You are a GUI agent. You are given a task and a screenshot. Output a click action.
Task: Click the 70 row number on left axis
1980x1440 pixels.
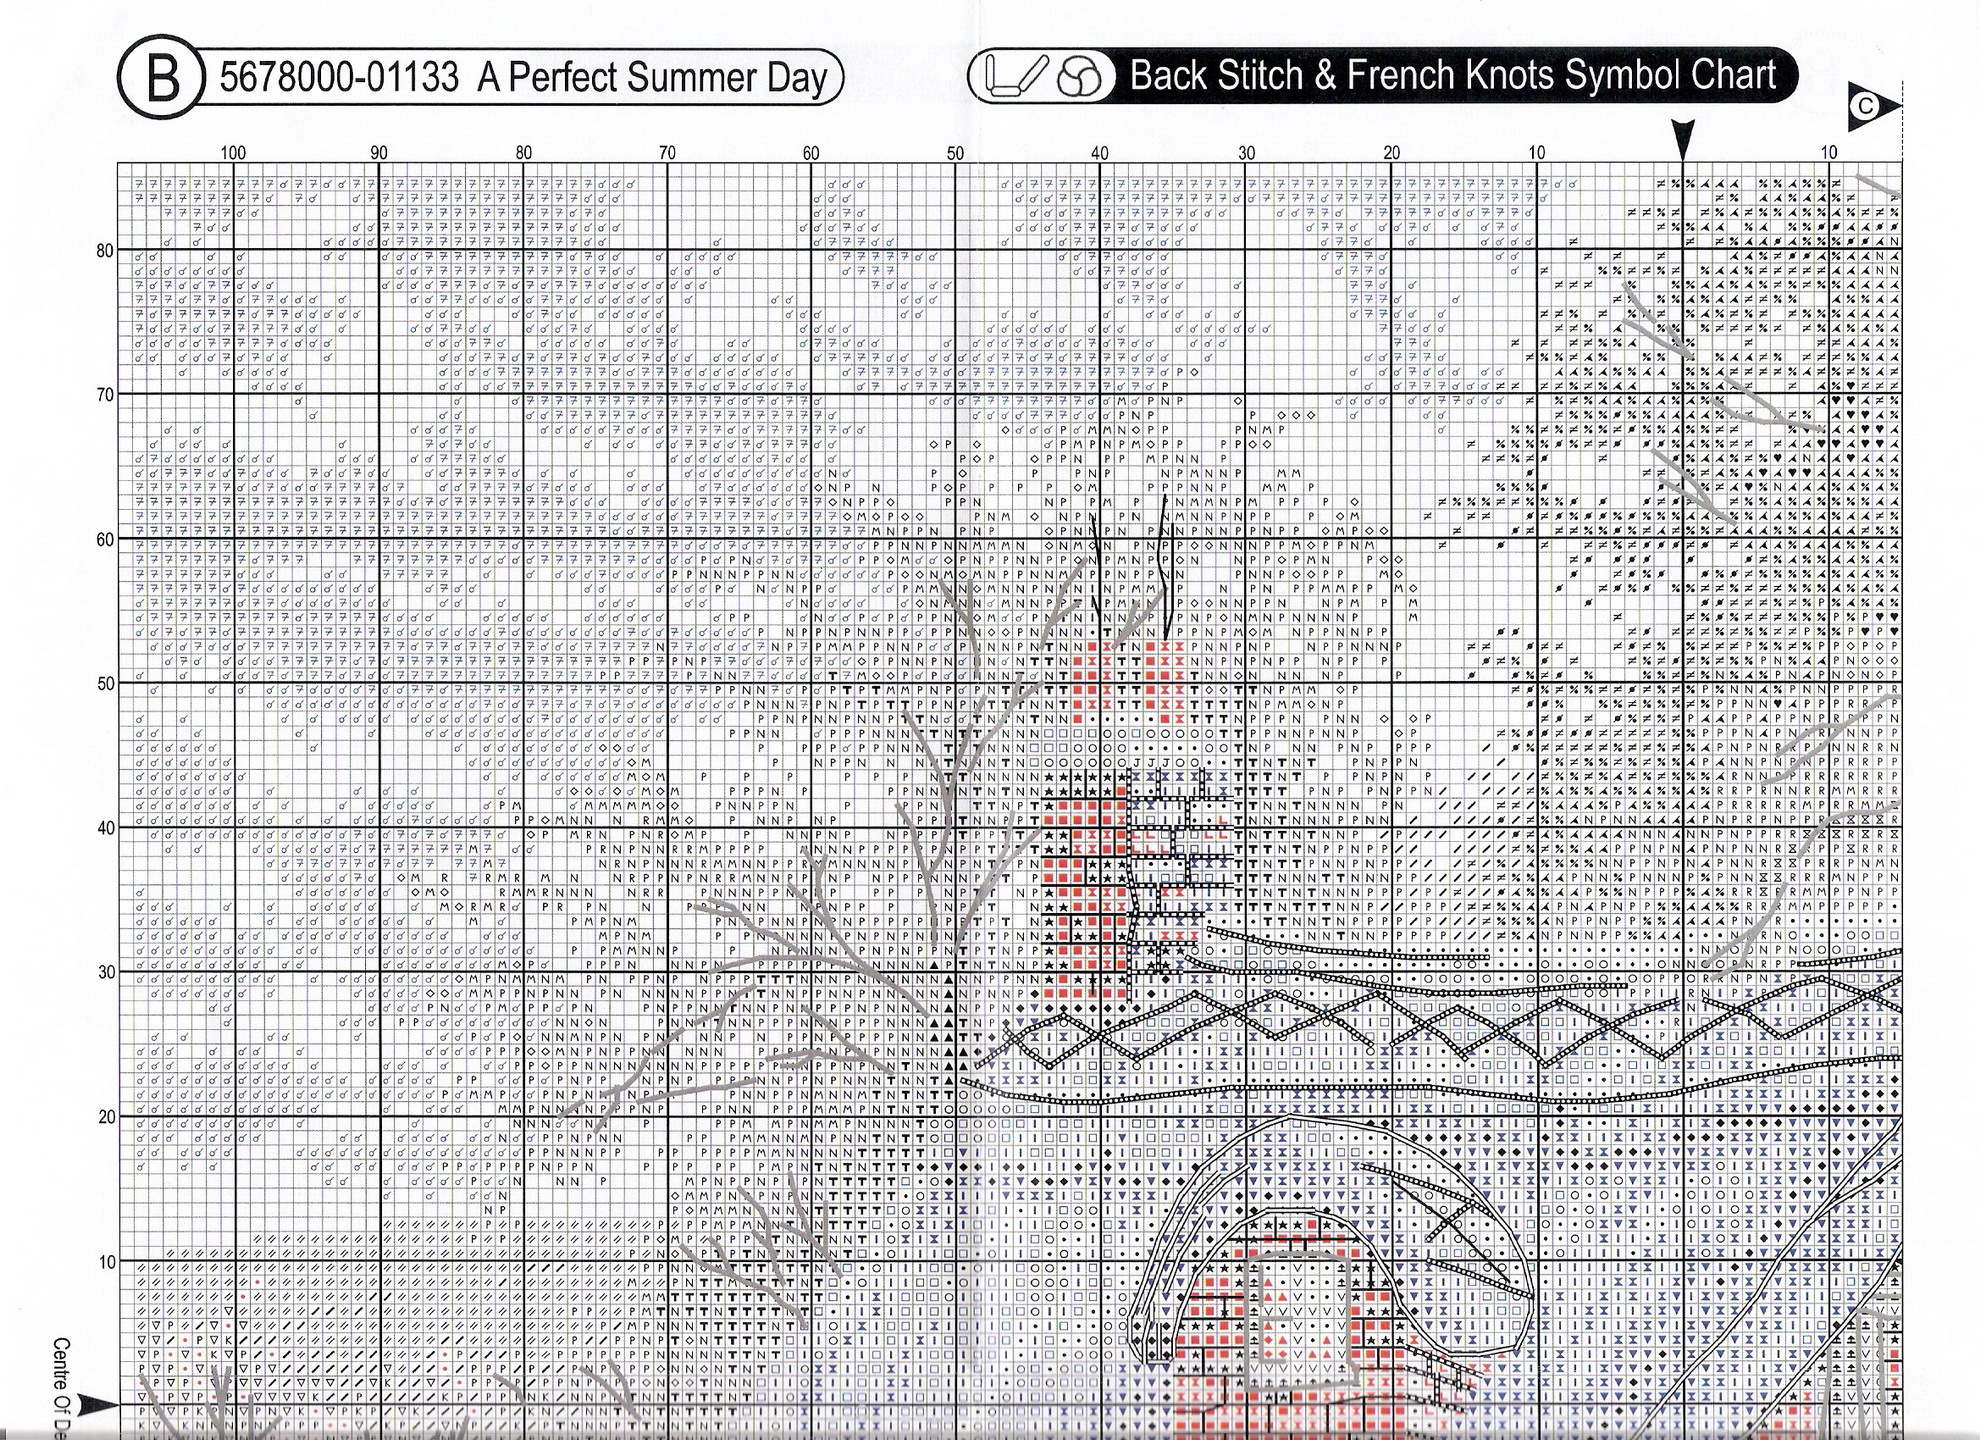pos(105,395)
